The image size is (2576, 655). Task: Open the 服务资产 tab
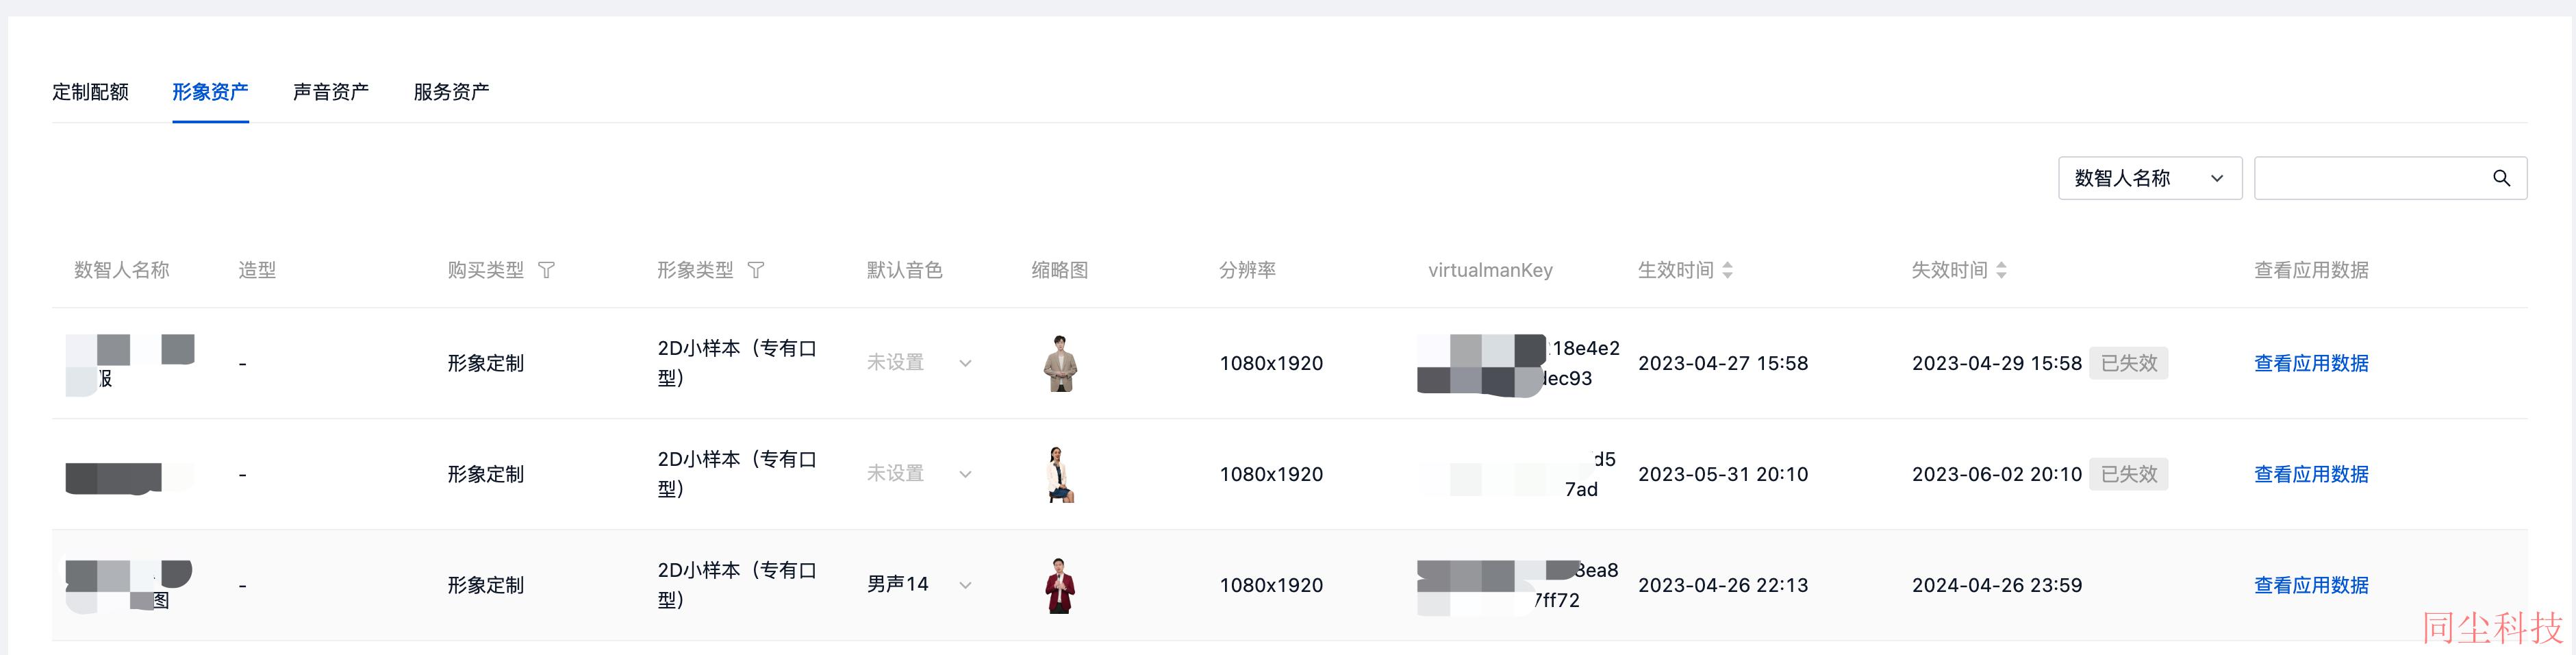[451, 92]
